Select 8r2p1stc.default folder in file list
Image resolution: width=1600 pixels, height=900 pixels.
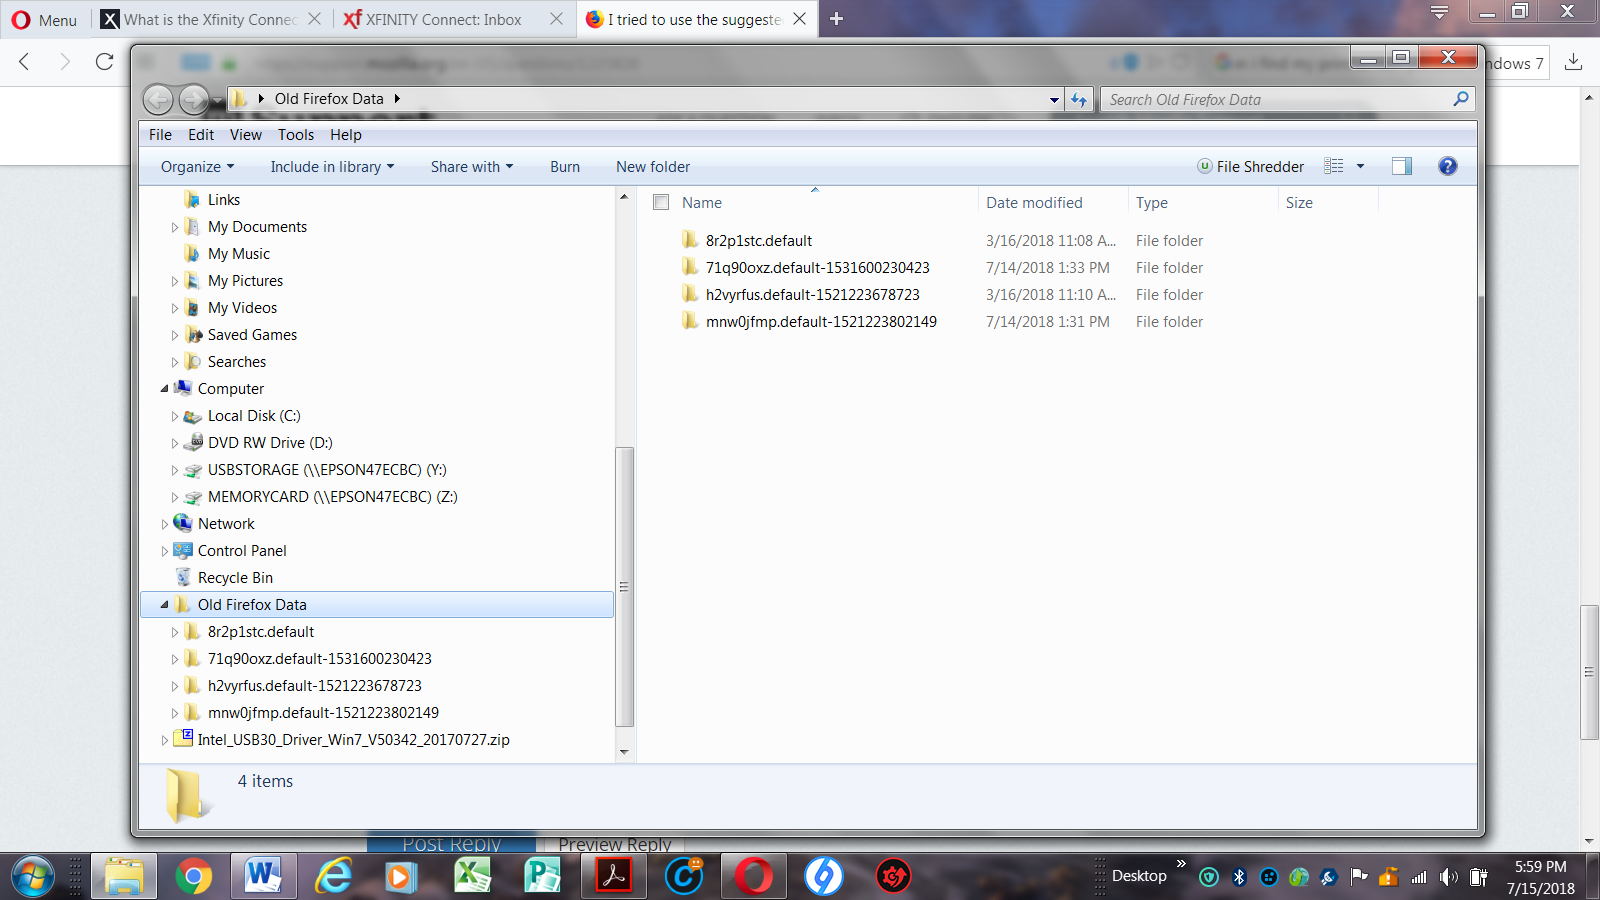(x=759, y=241)
